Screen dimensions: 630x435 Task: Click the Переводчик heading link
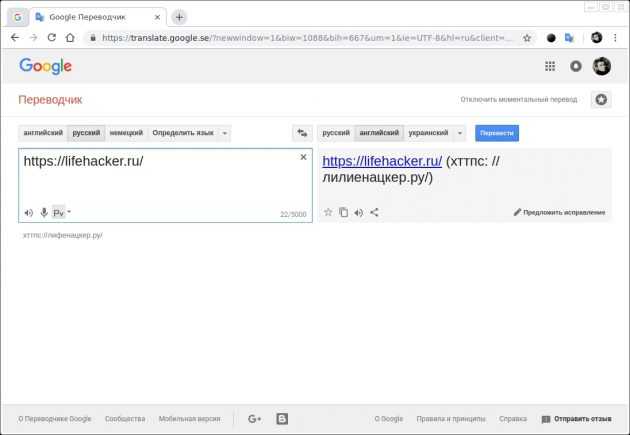click(x=50, y=100)
